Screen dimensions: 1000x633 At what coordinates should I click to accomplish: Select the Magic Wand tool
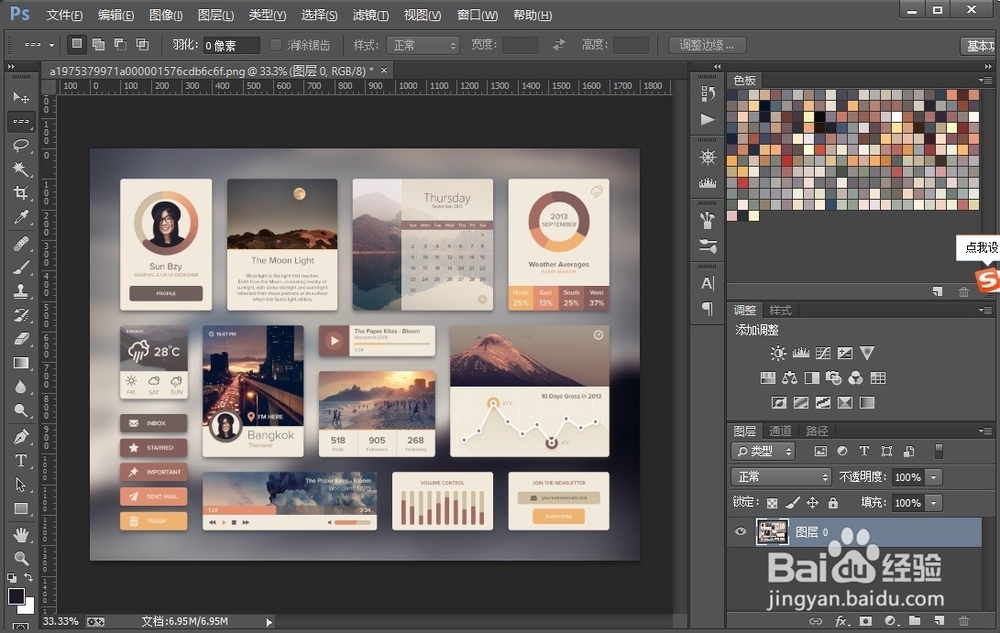coord(21,169)
